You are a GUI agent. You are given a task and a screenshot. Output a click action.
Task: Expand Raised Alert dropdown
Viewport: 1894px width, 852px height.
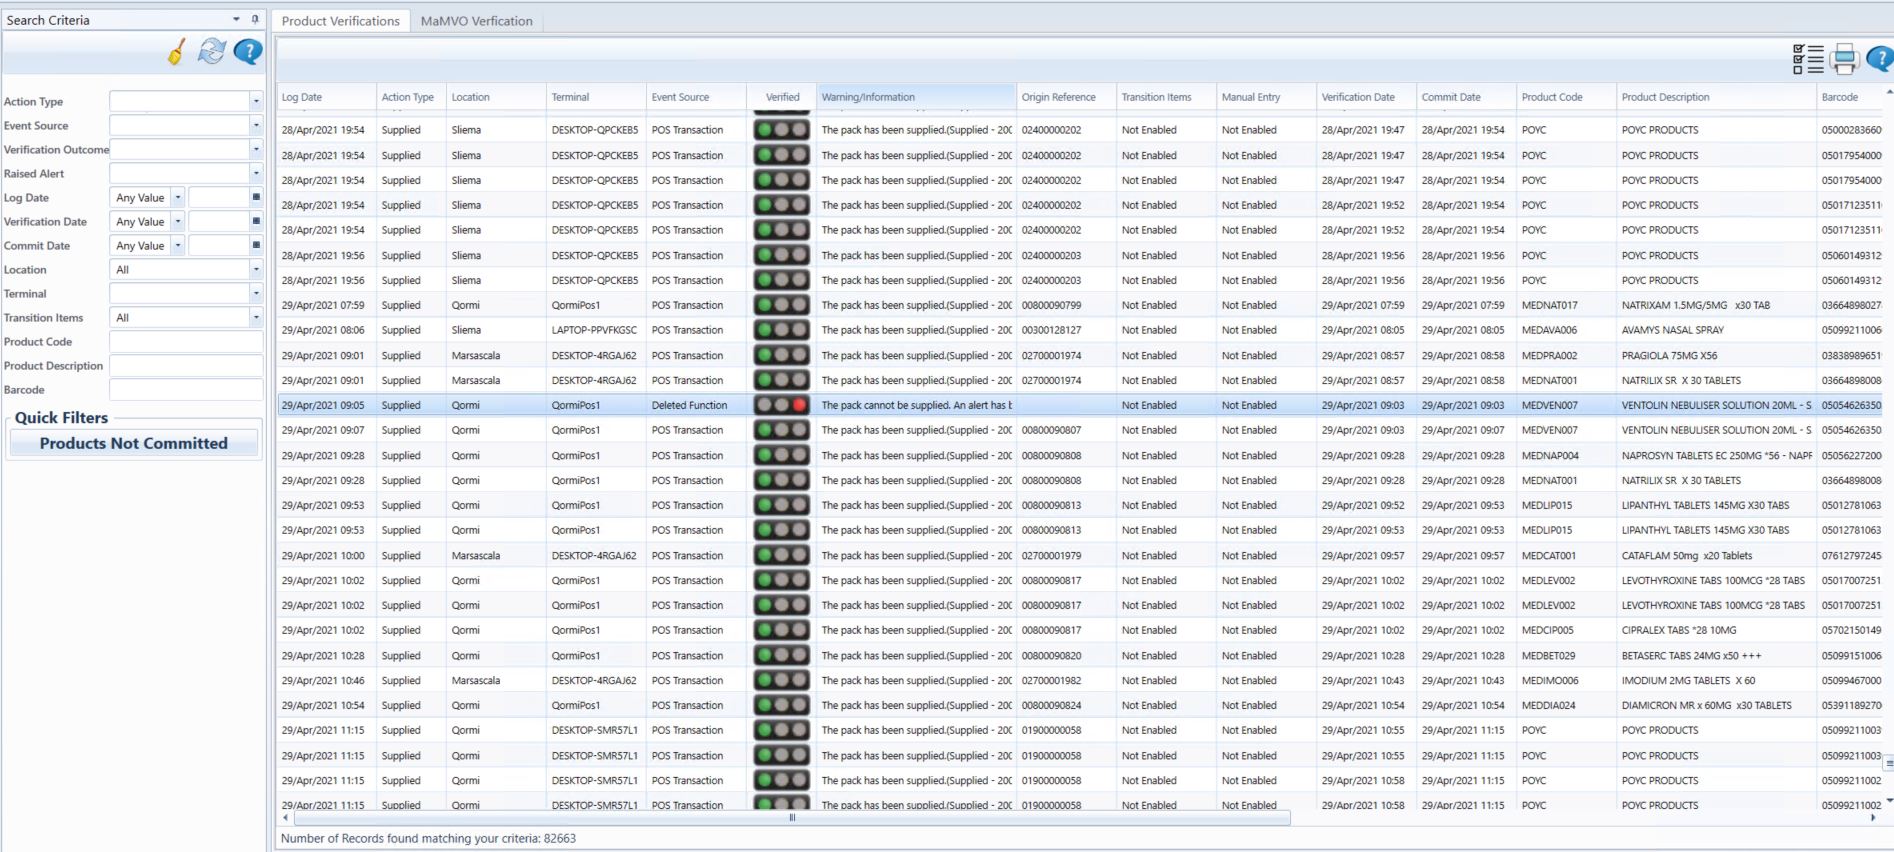tap(256, 173)
